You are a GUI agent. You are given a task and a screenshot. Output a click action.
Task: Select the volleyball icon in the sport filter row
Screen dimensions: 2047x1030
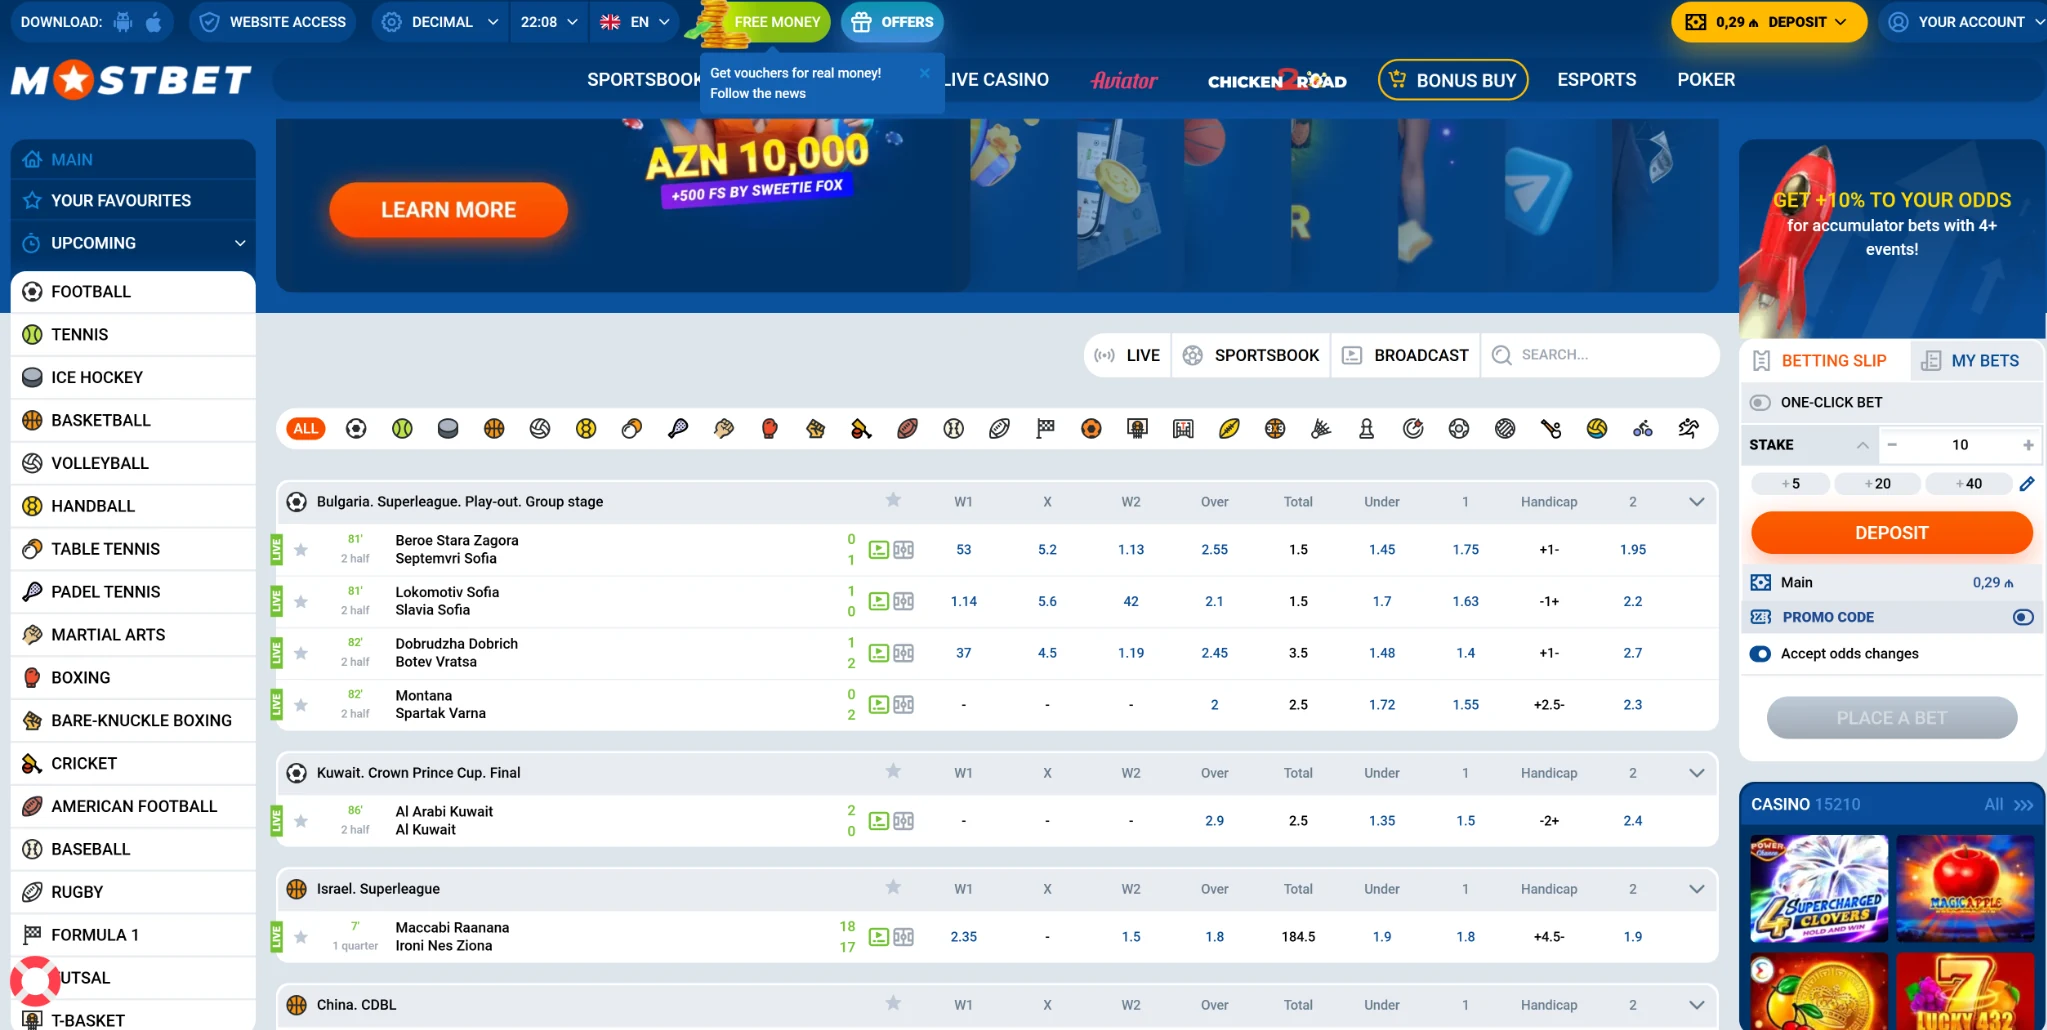pyautogui.click(x=540, y=429)
